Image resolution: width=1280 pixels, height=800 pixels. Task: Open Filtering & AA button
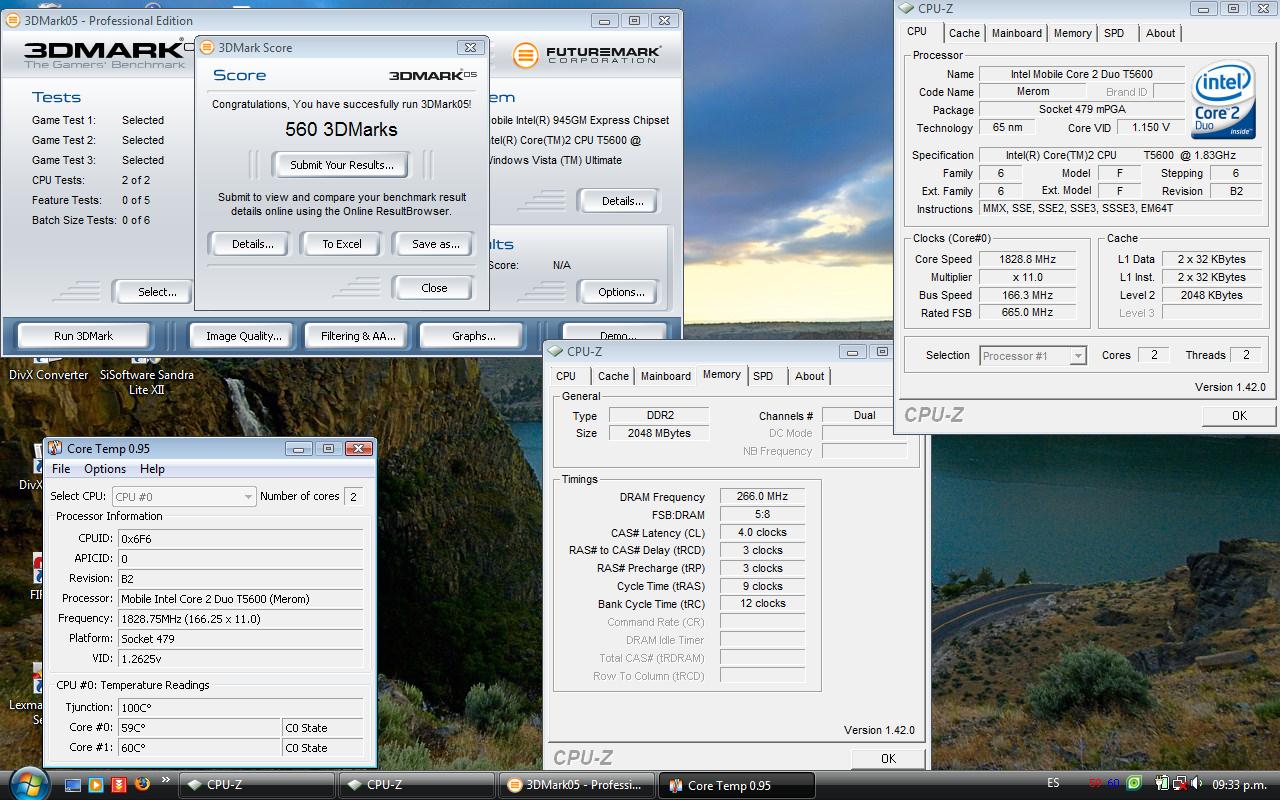[x=358, y=336]
